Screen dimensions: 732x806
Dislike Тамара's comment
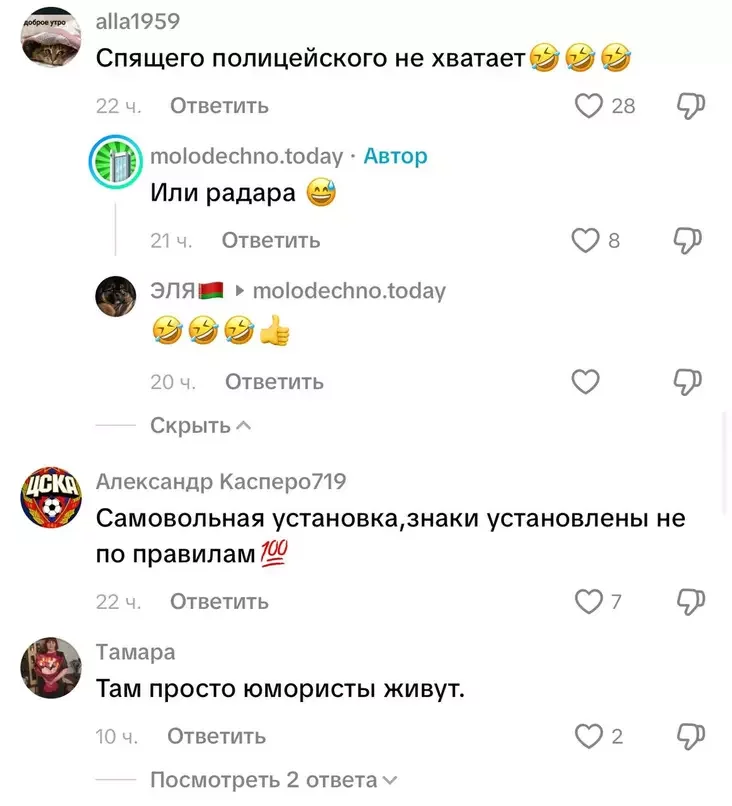690,736
